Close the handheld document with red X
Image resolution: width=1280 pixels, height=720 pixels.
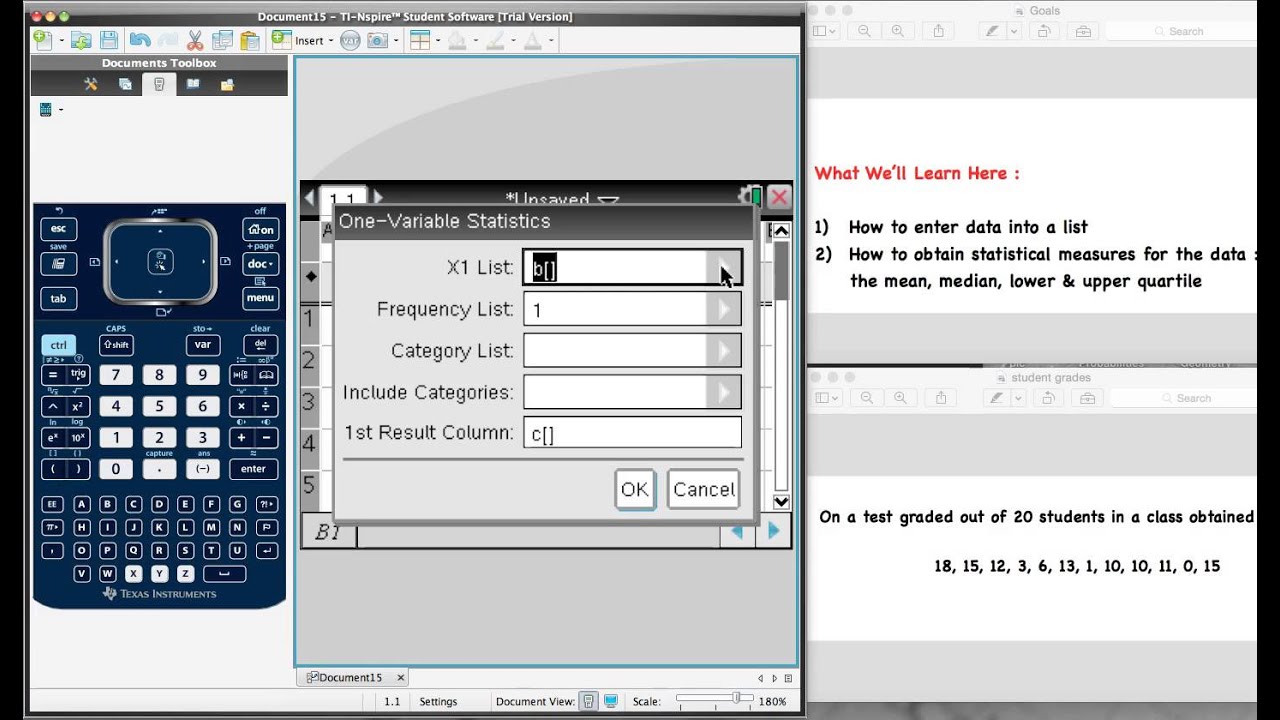[779, 197]
